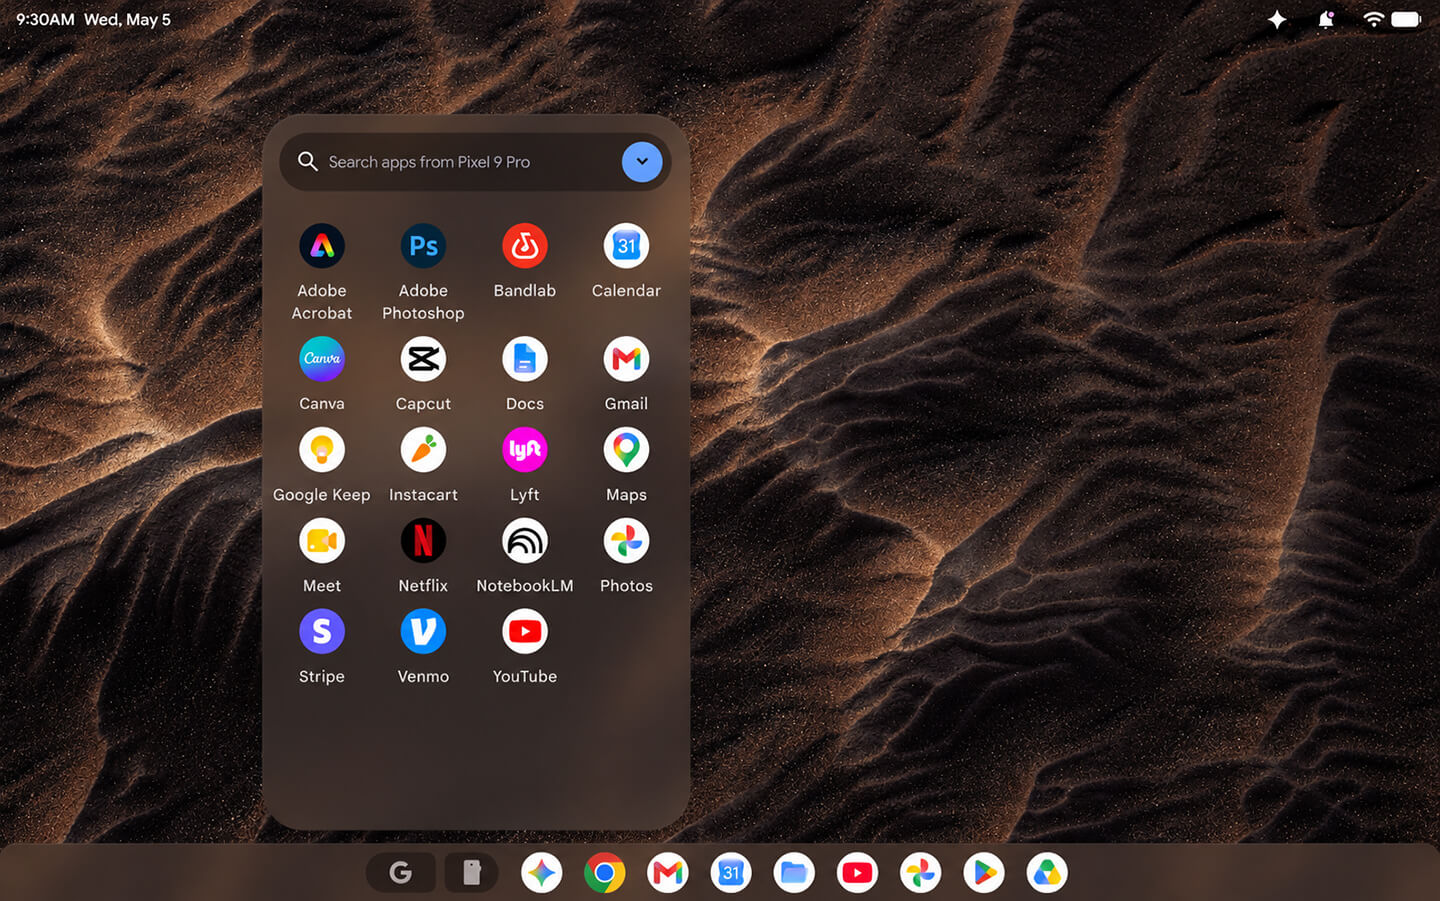Open Photos from the bottom shelf
Image resolution: width=1440 pixels, height=901 pixels.
tap(920, 873)
